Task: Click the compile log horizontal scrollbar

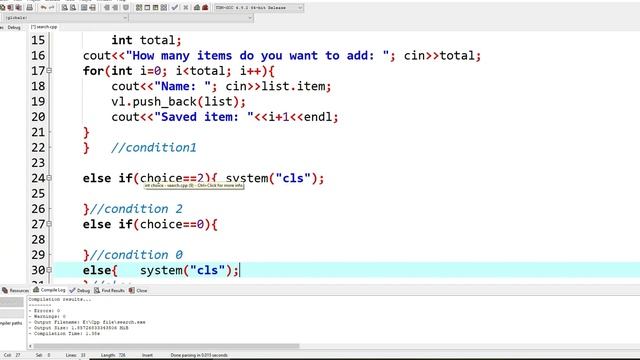Action: pyautogui.click(x=166, y=346)
